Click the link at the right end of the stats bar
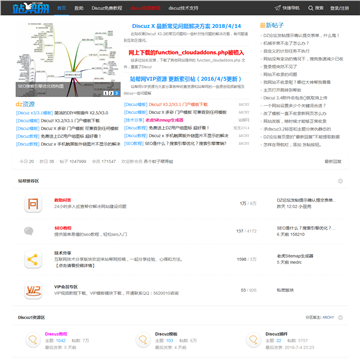 click(x=333, y=161)
